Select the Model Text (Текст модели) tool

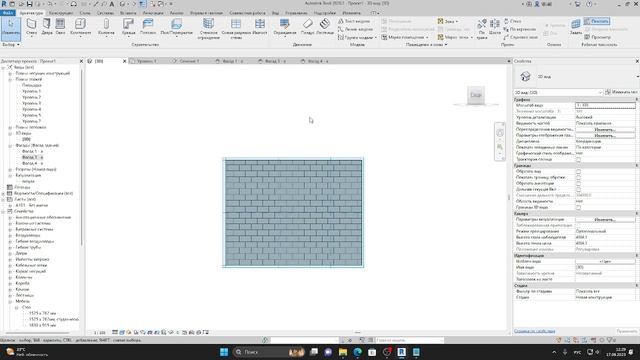click(x=354, y=21)
